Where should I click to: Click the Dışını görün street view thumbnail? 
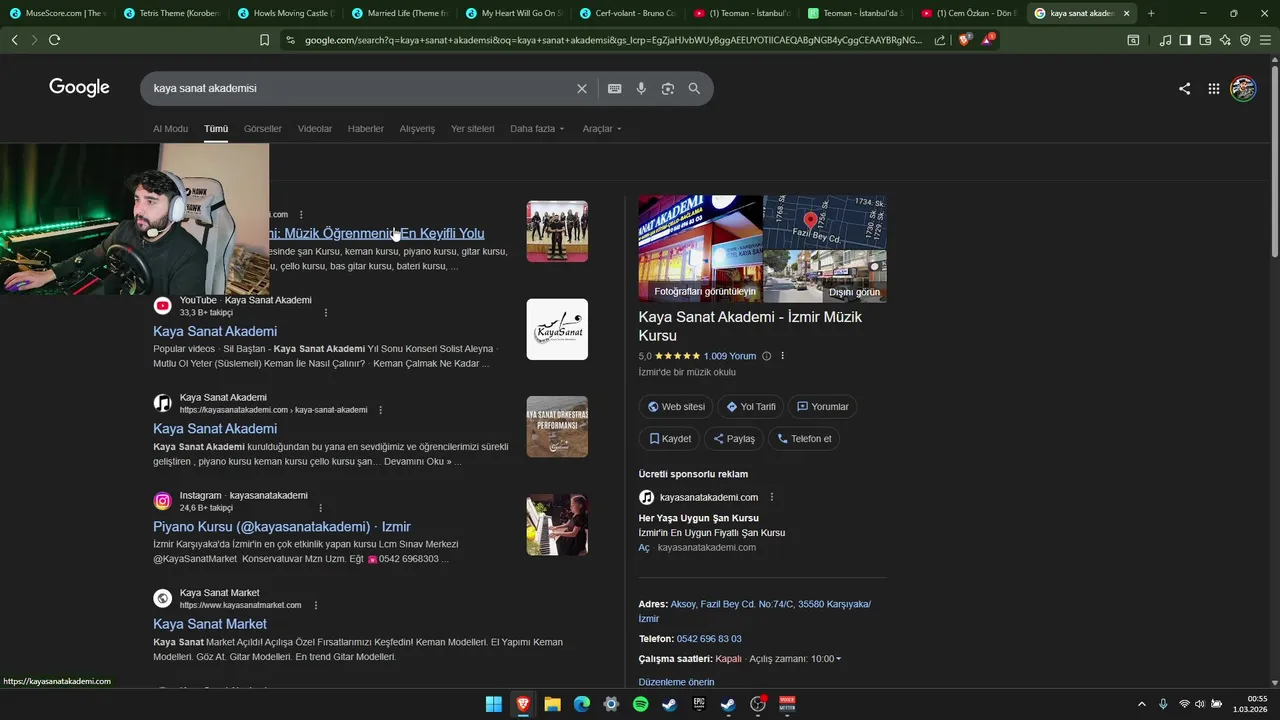[825, 276]
